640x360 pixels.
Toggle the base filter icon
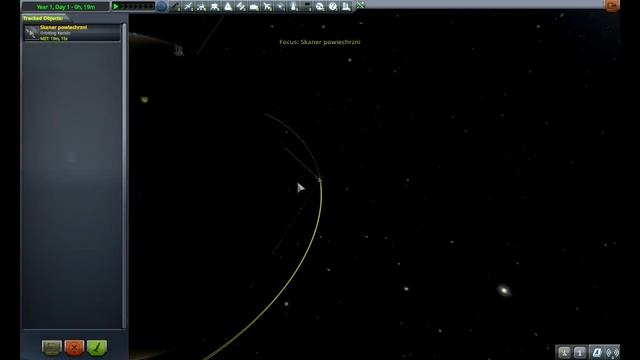click(254, 6)
